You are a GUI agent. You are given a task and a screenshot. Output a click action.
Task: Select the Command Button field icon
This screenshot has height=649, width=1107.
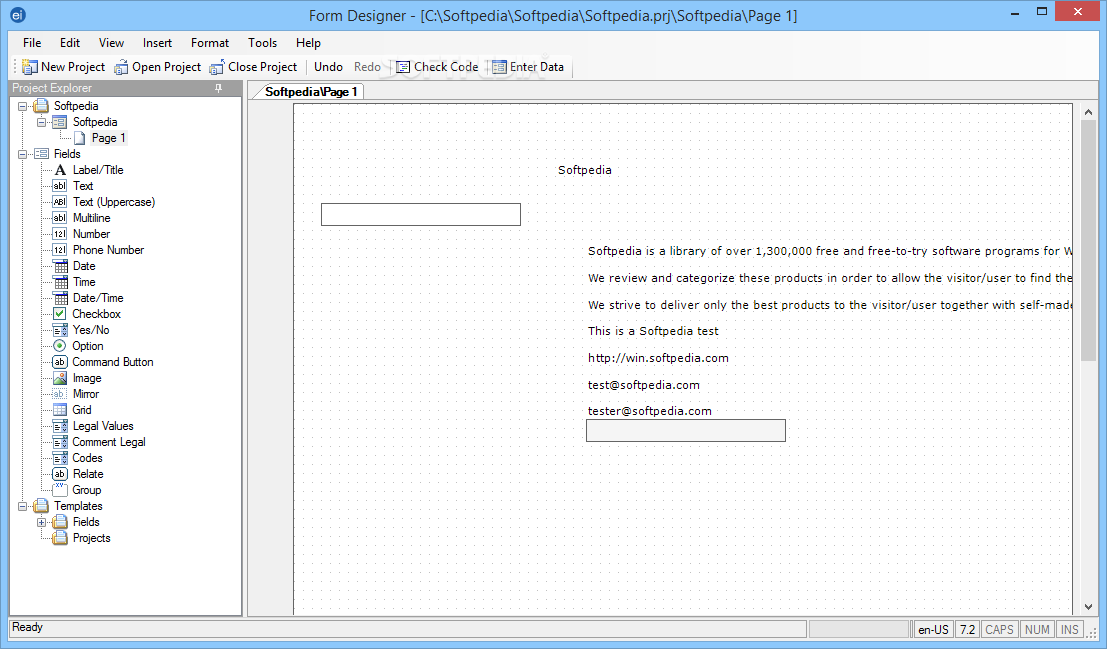pos(60,362)
